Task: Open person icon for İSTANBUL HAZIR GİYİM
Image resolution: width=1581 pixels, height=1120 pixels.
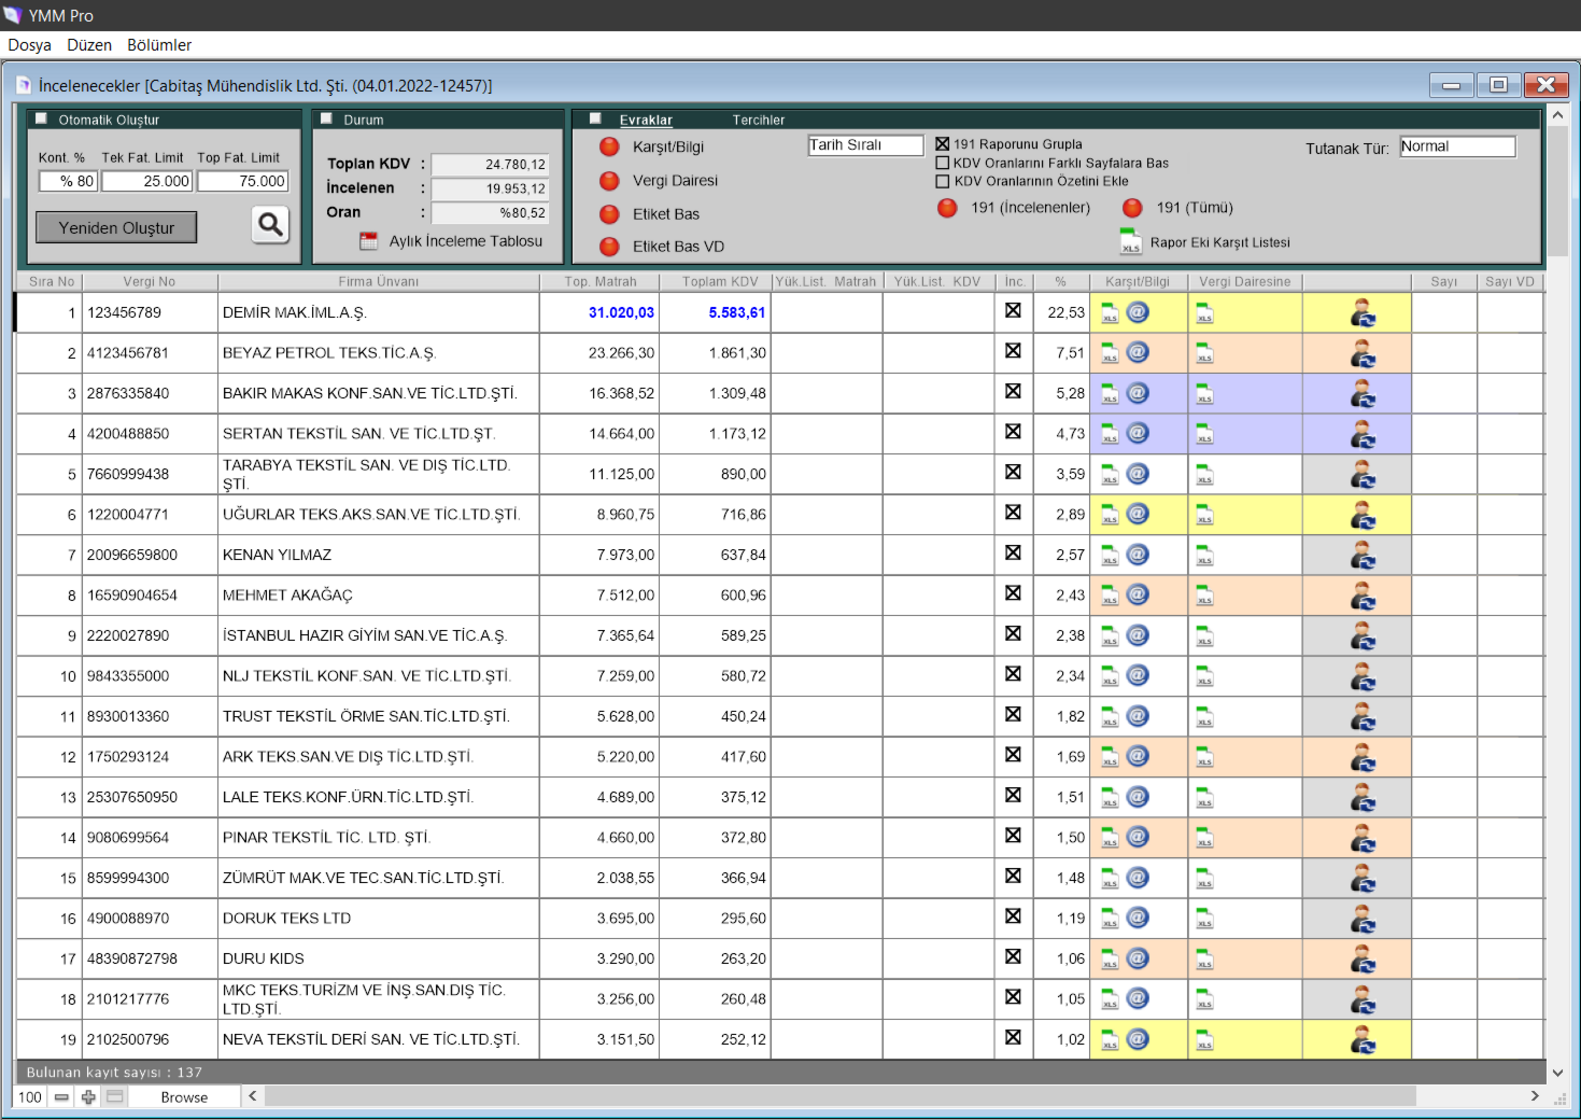Action: (x=1362, y=636)
